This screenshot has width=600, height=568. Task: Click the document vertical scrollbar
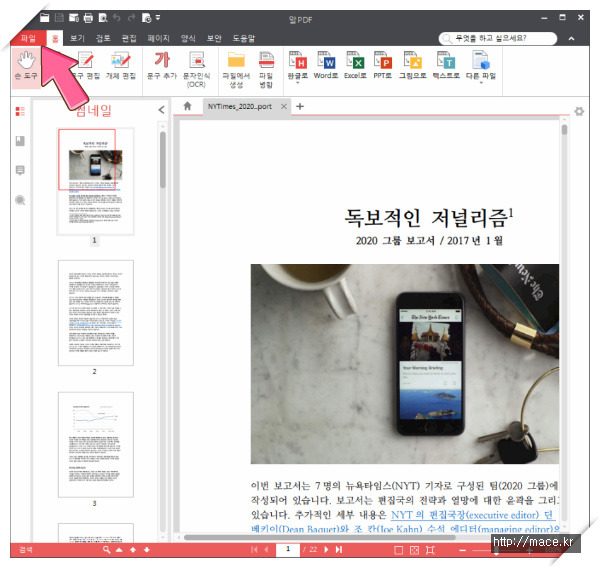click(x=564, y=129)
